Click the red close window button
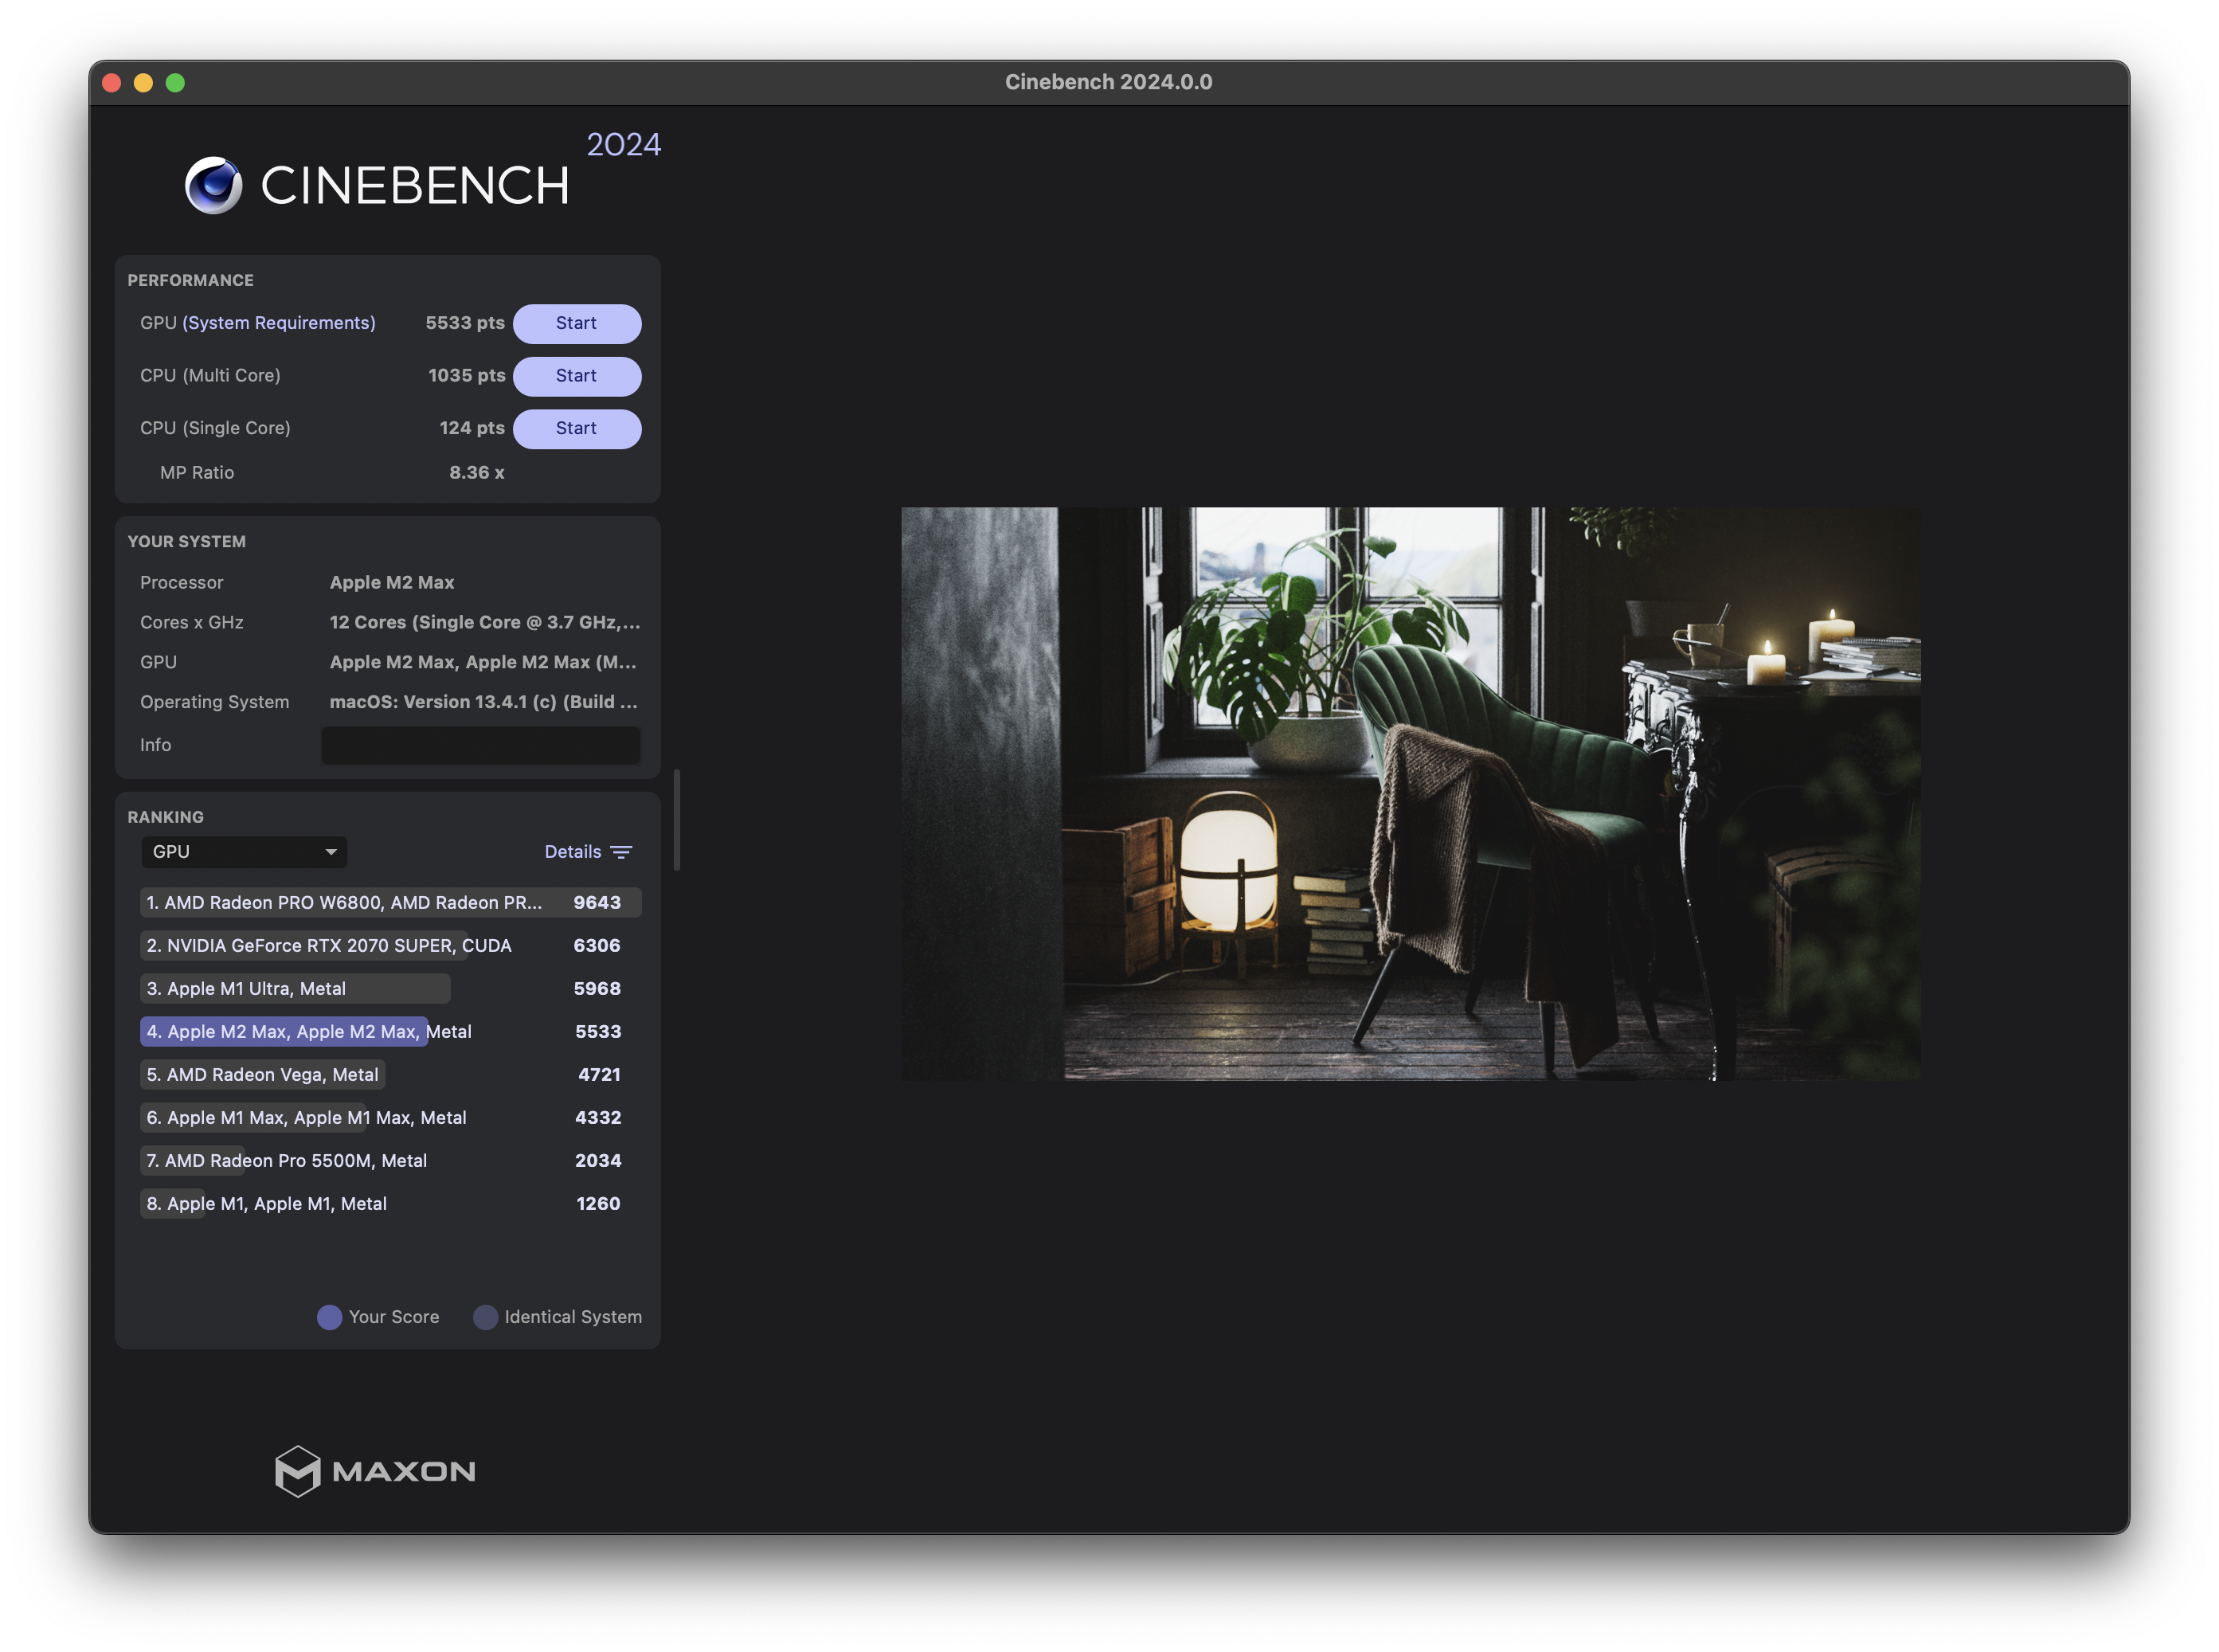This screenshot has height=1652, width=2219. (112, 83)
